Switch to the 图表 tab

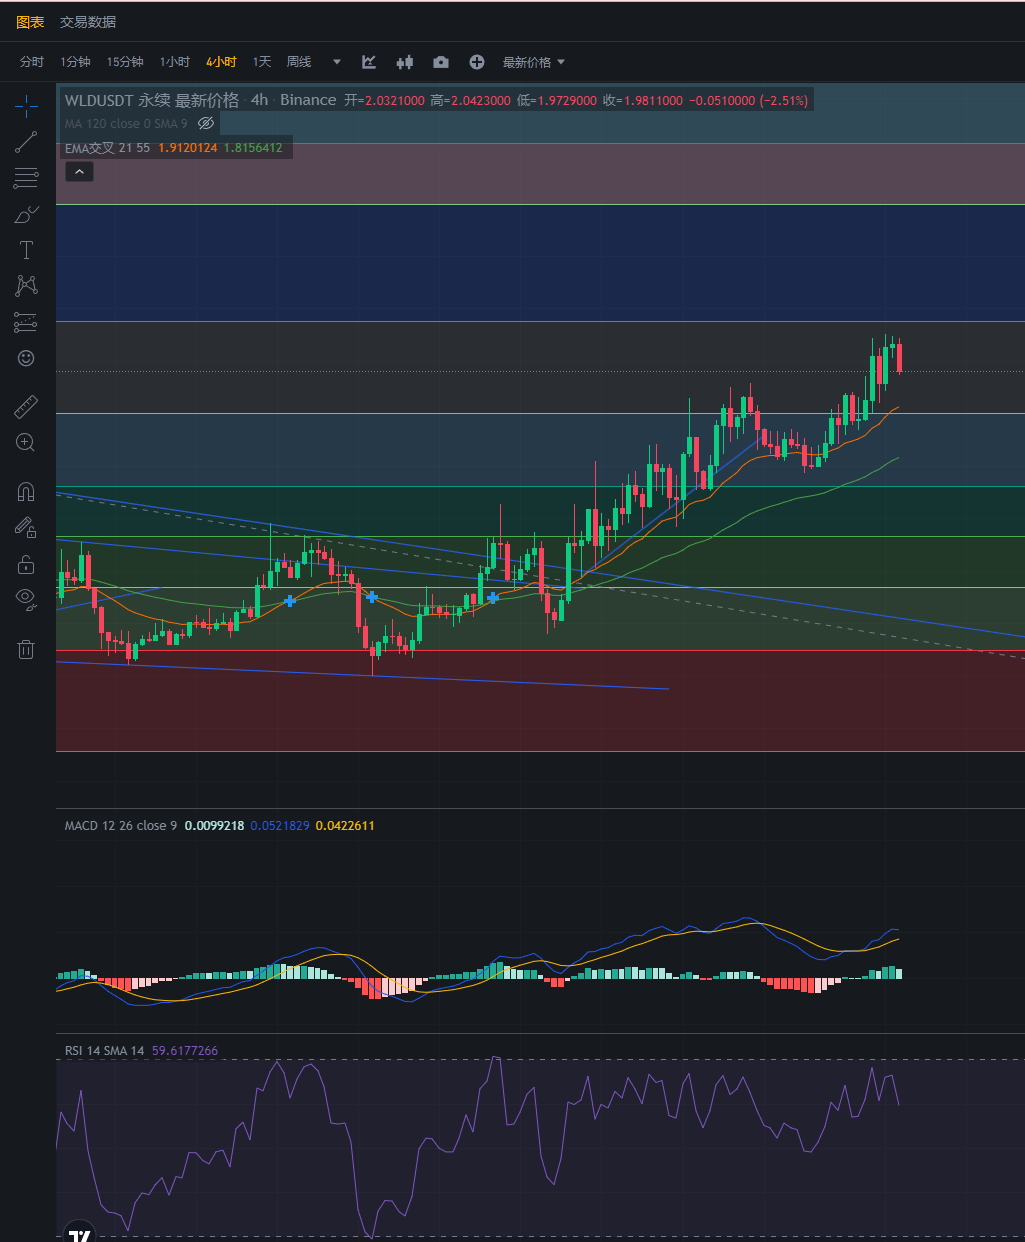30,22
